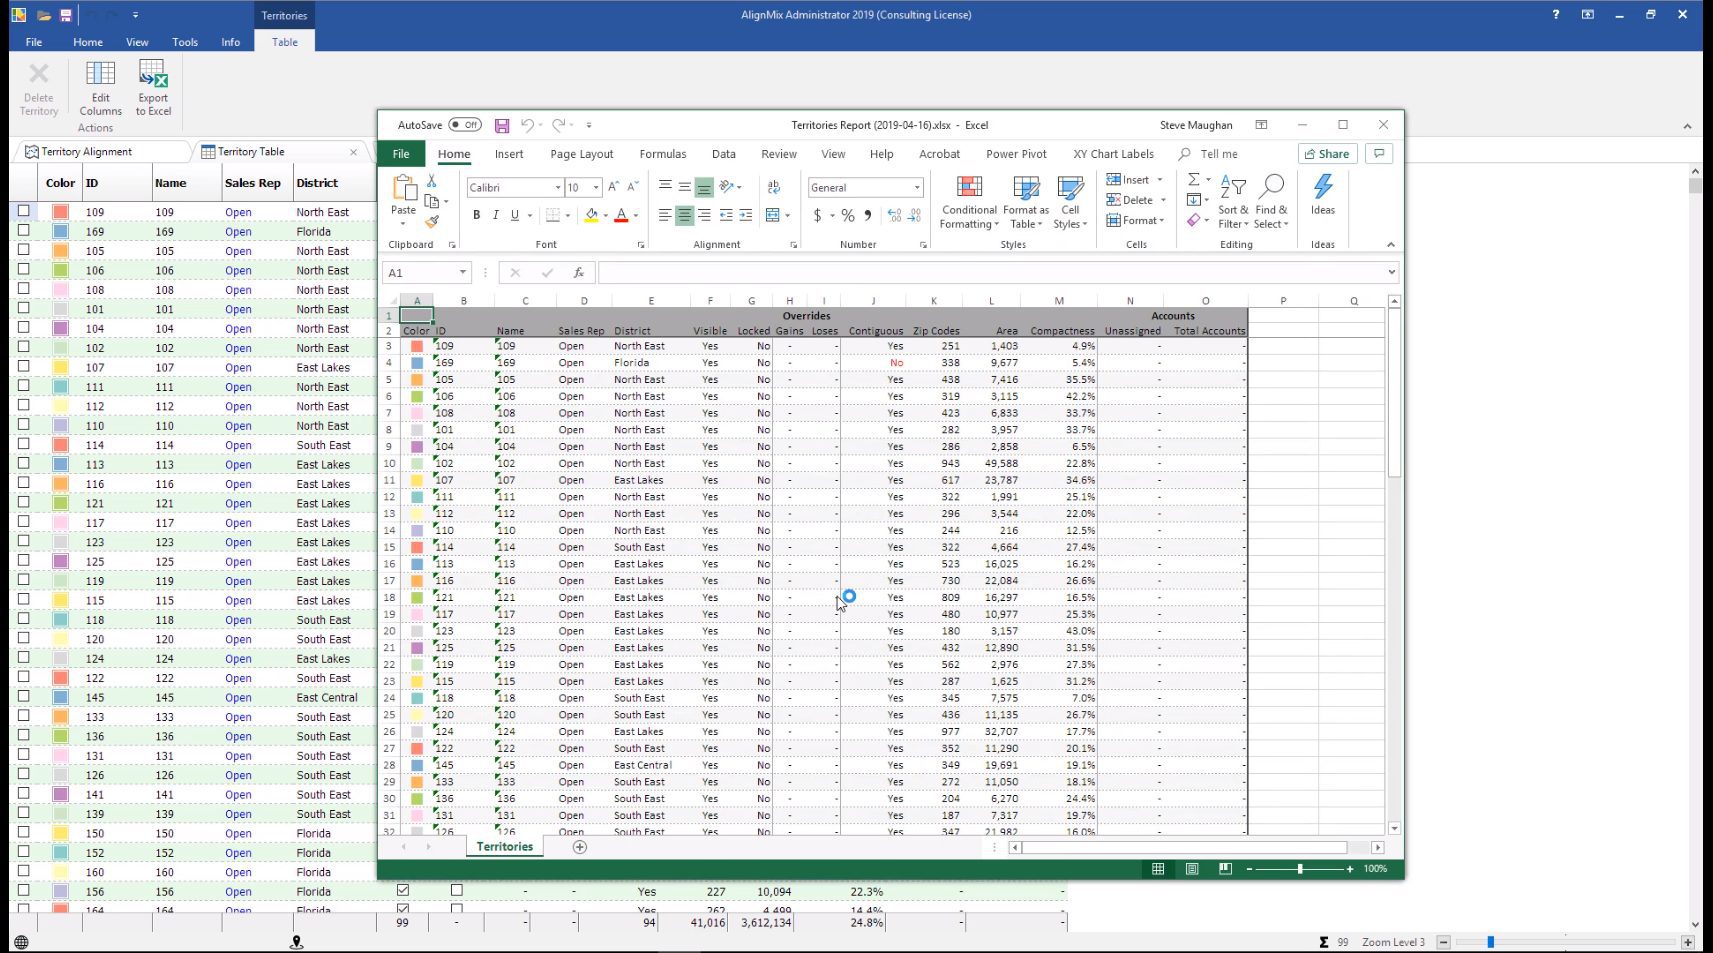Open the Ideas pane in Excel
1713x953 pixels.
coord(1323,194)
